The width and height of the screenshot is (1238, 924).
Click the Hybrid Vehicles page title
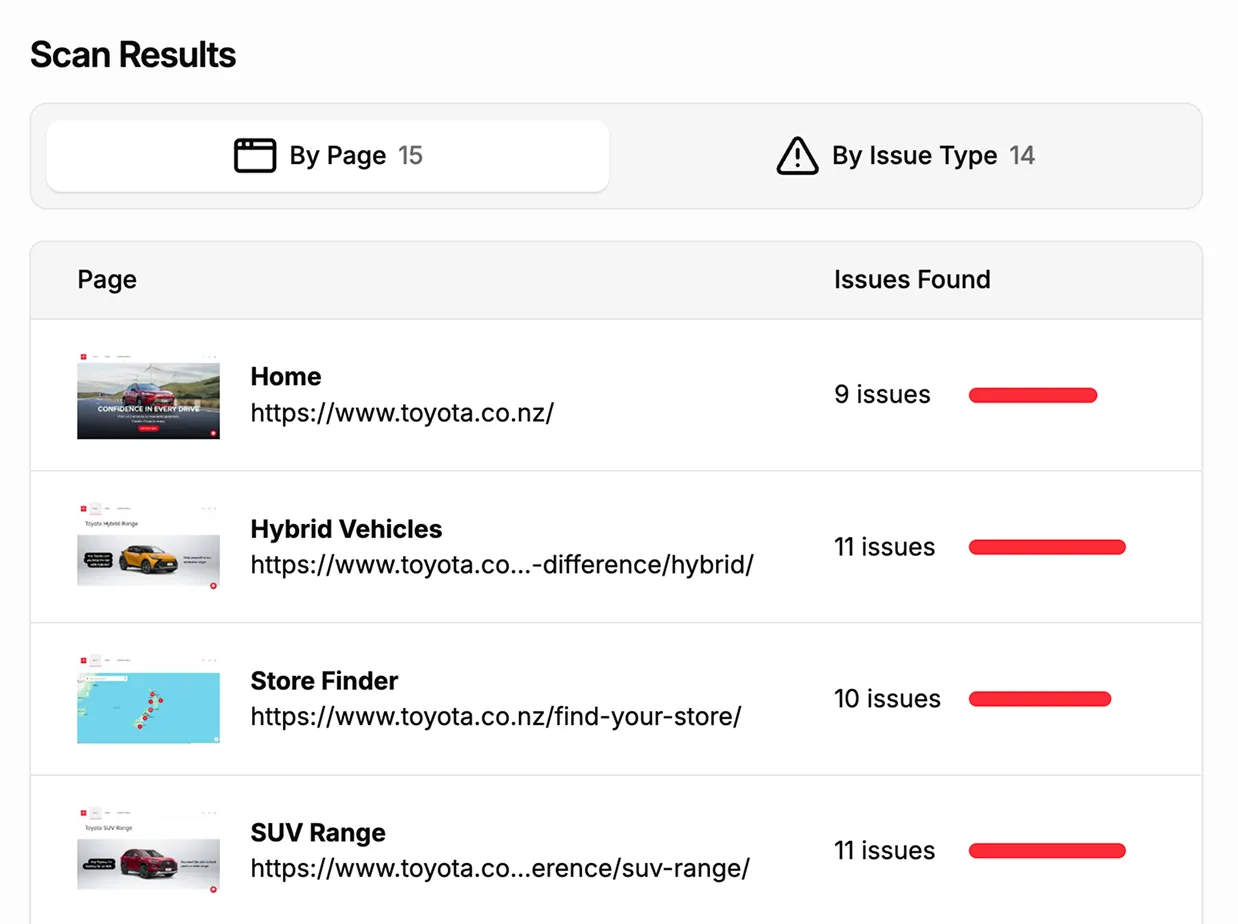tap(346, 529)
